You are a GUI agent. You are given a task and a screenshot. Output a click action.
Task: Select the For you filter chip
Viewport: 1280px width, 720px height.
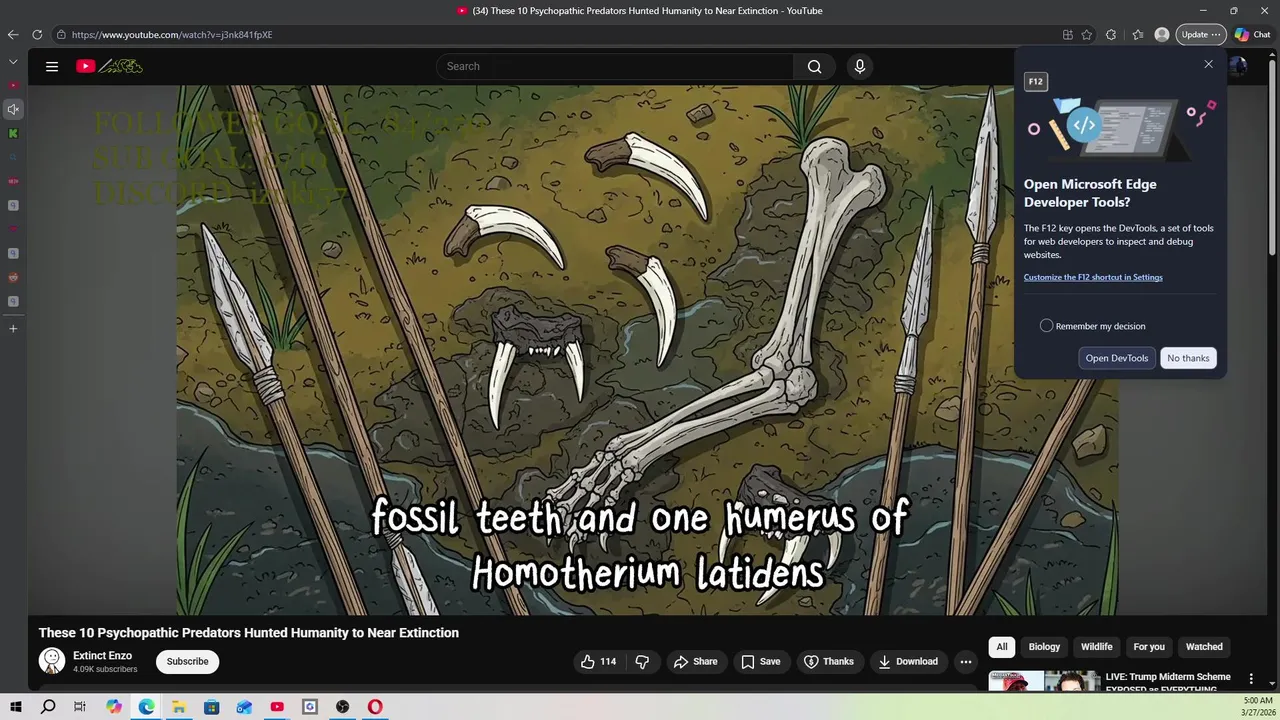coord(1149,647)
